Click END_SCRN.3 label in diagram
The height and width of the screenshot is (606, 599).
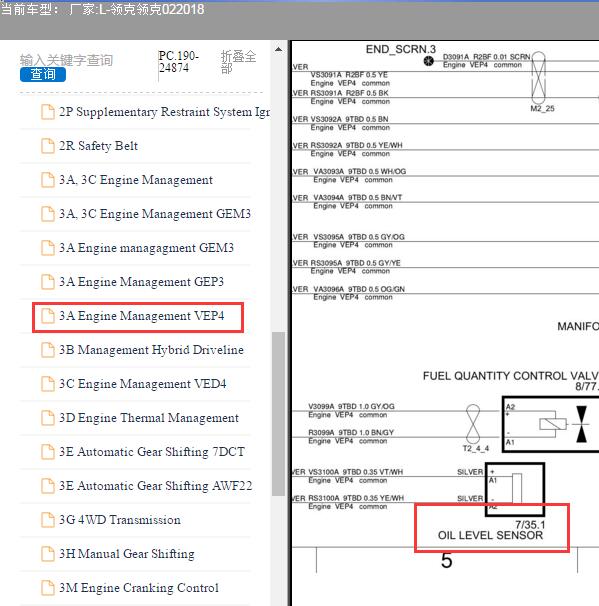pos(401,49)
